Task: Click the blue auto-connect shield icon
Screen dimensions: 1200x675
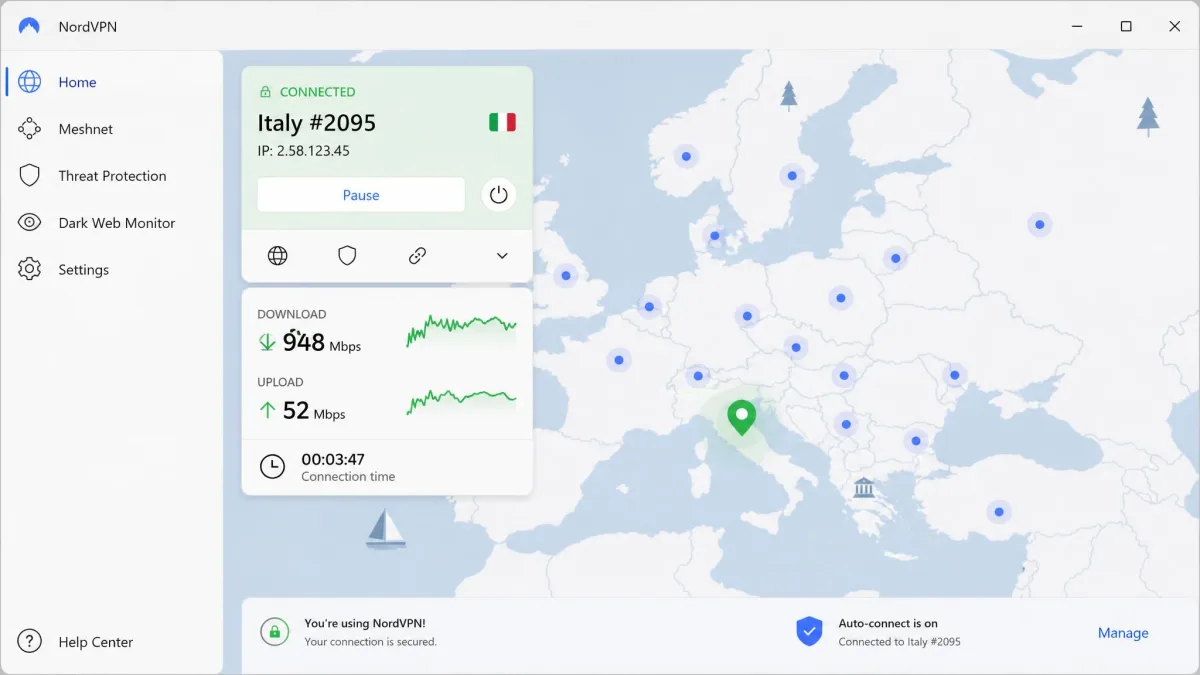Action: pos(809,631)
